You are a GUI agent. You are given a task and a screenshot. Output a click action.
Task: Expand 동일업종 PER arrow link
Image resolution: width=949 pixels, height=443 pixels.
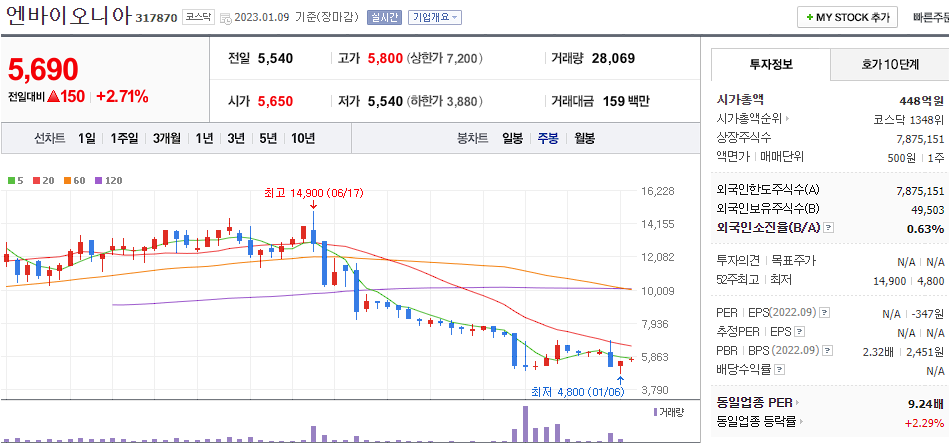tap(796, 402)
